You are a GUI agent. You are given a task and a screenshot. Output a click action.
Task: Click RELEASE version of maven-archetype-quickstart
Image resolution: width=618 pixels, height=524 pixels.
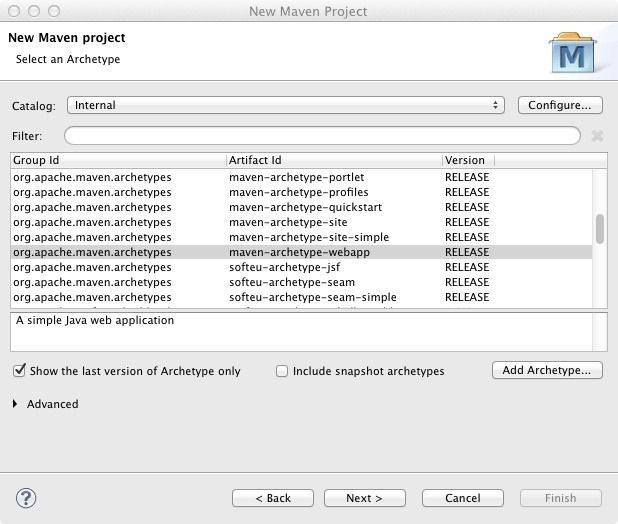point(467,207)
